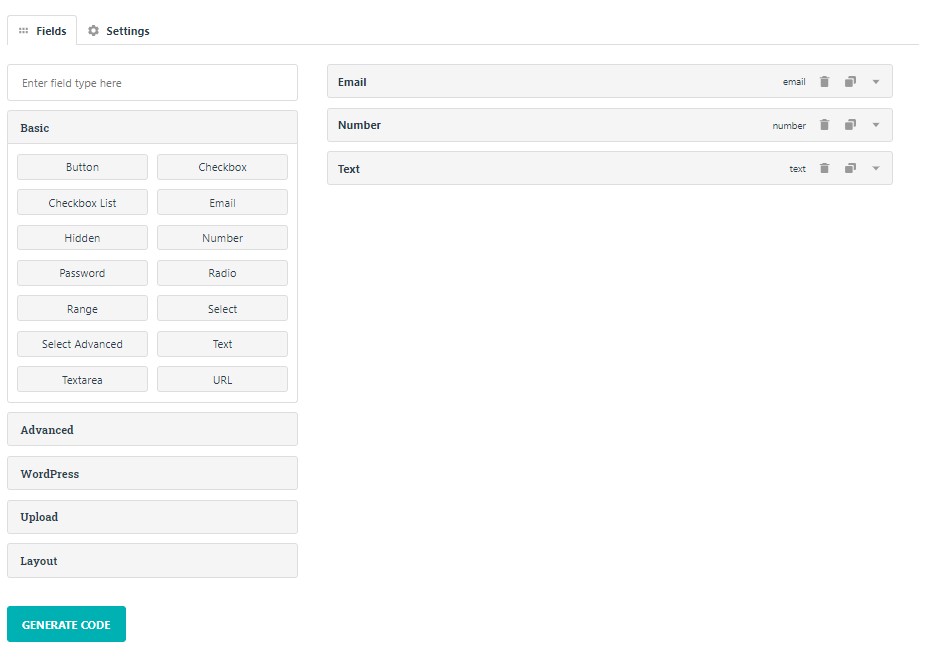The height and width of the screenshot is (661, 930).
Task: Open the Upload field category
Action: click(x=152, y=517)
